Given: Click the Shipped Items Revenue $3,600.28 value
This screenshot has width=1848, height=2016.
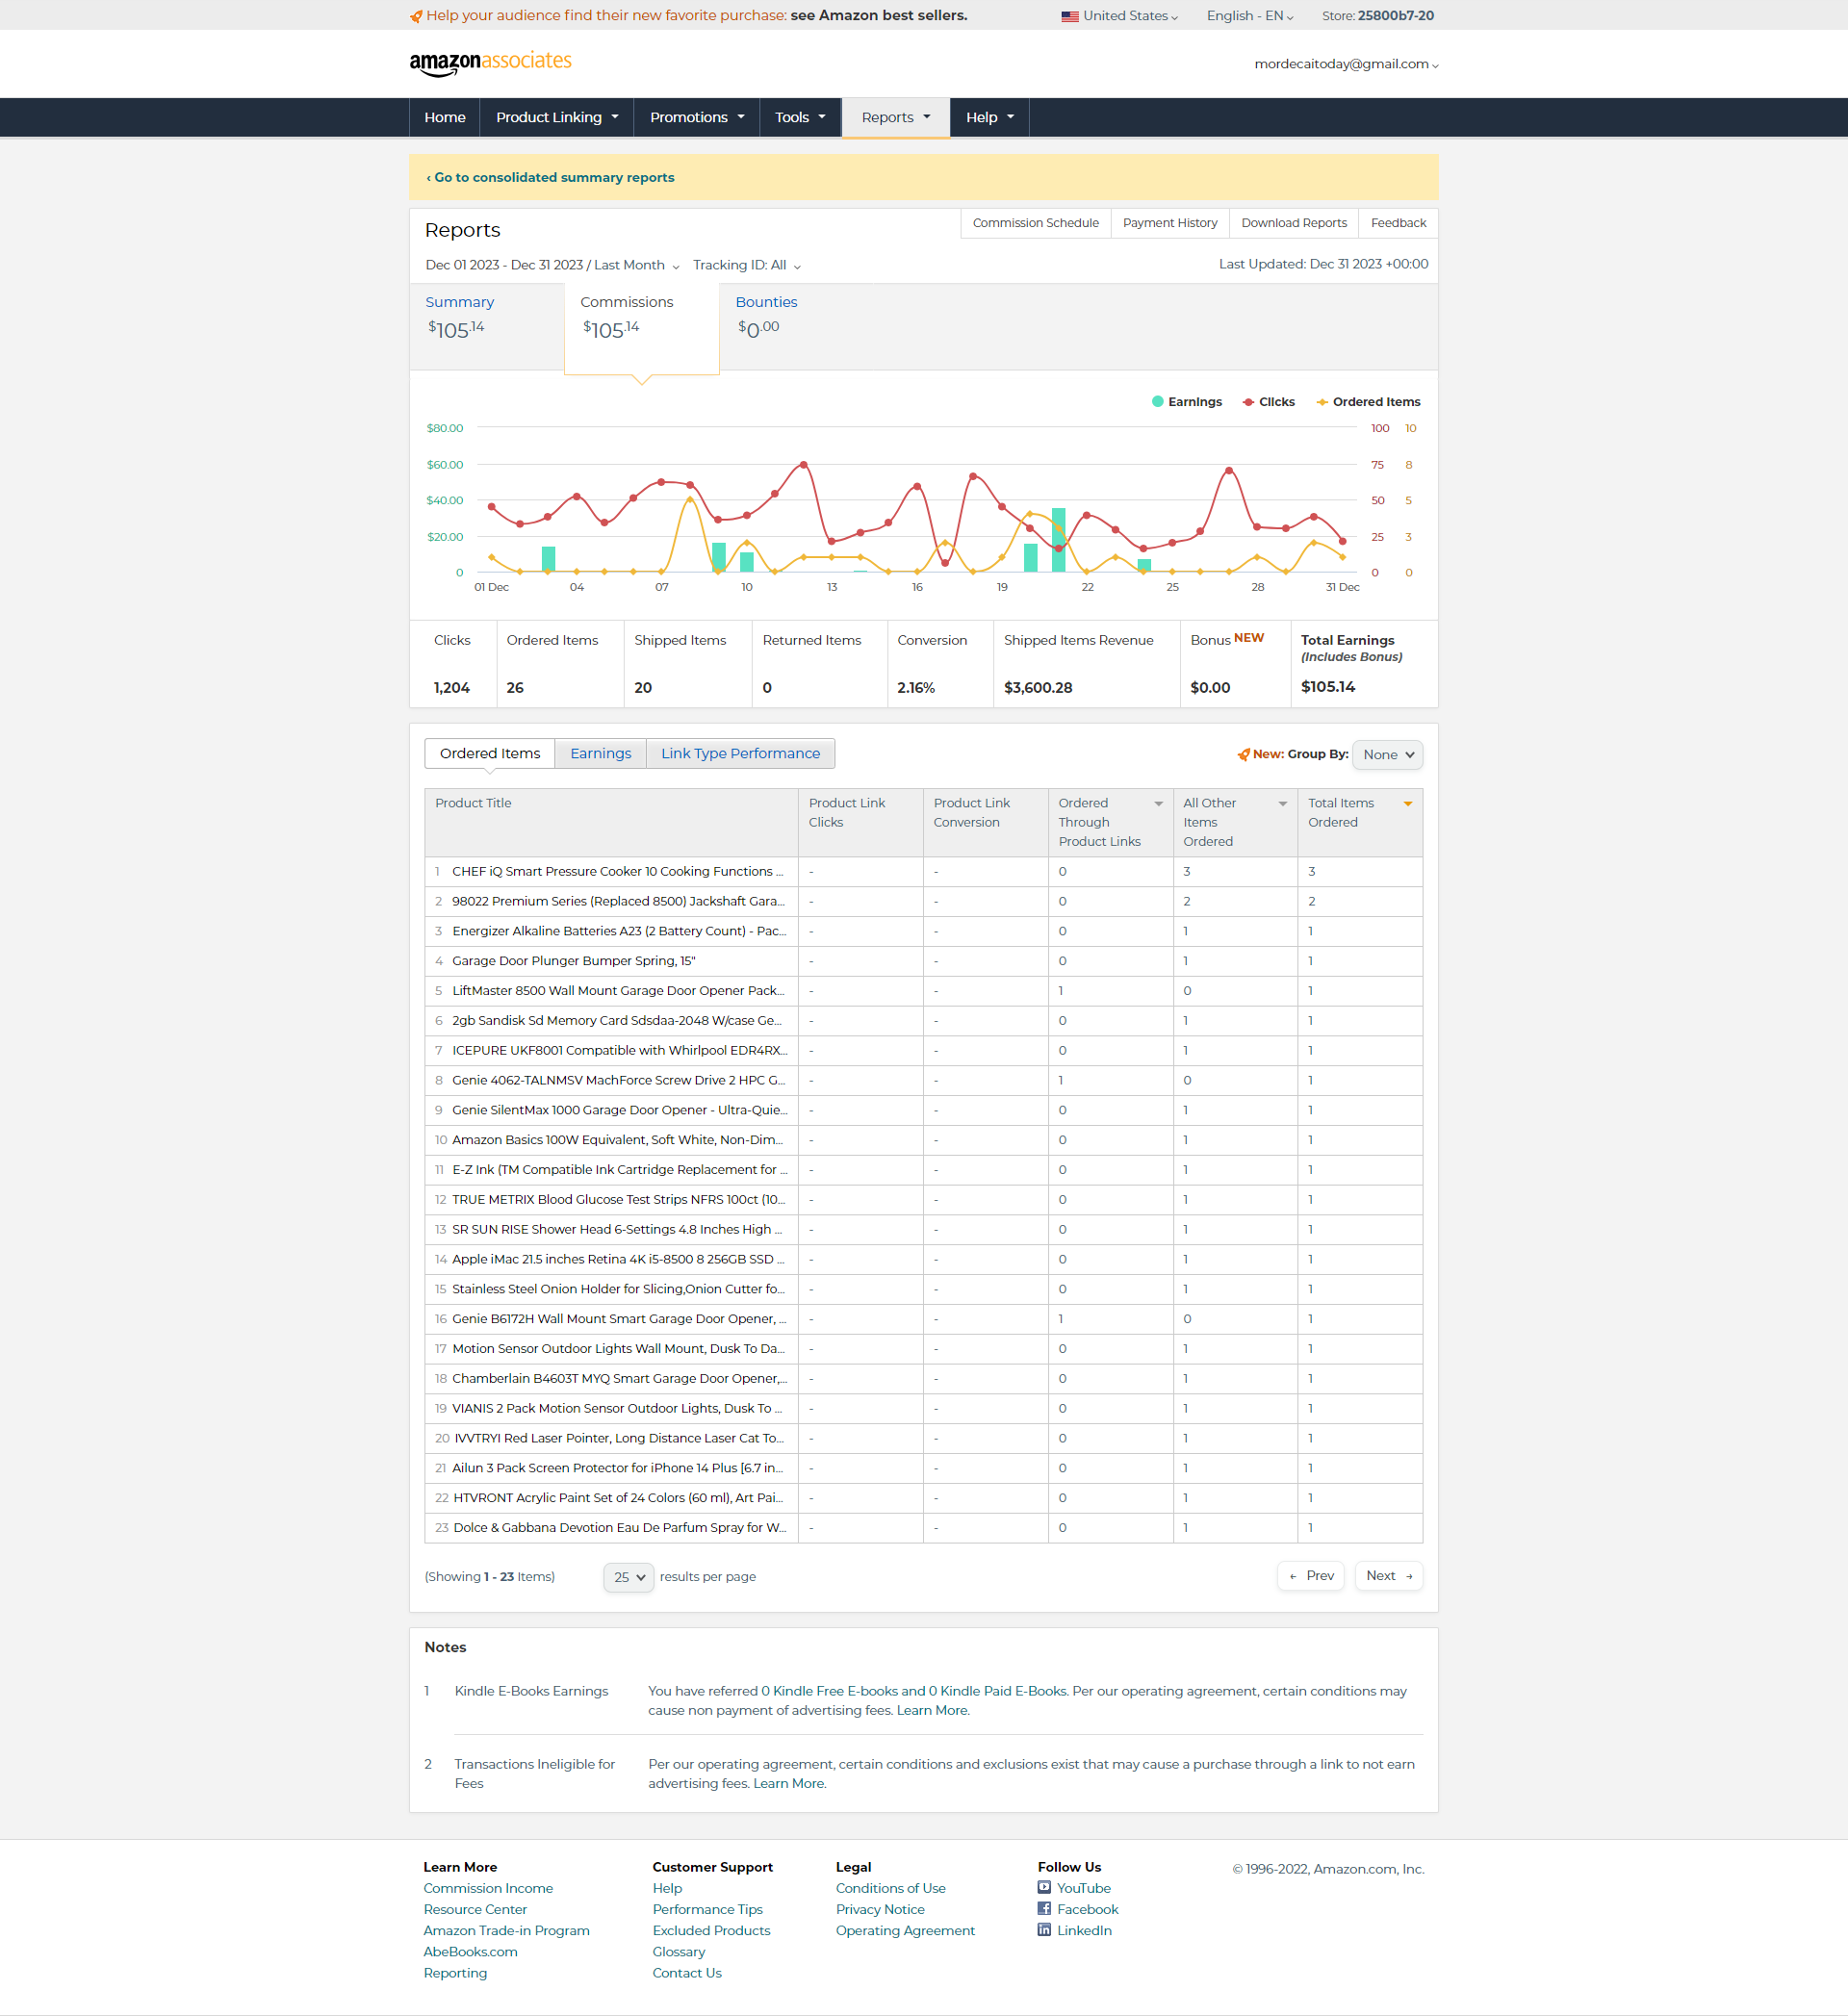Looking at the screenshot, I should (1037, 688).
